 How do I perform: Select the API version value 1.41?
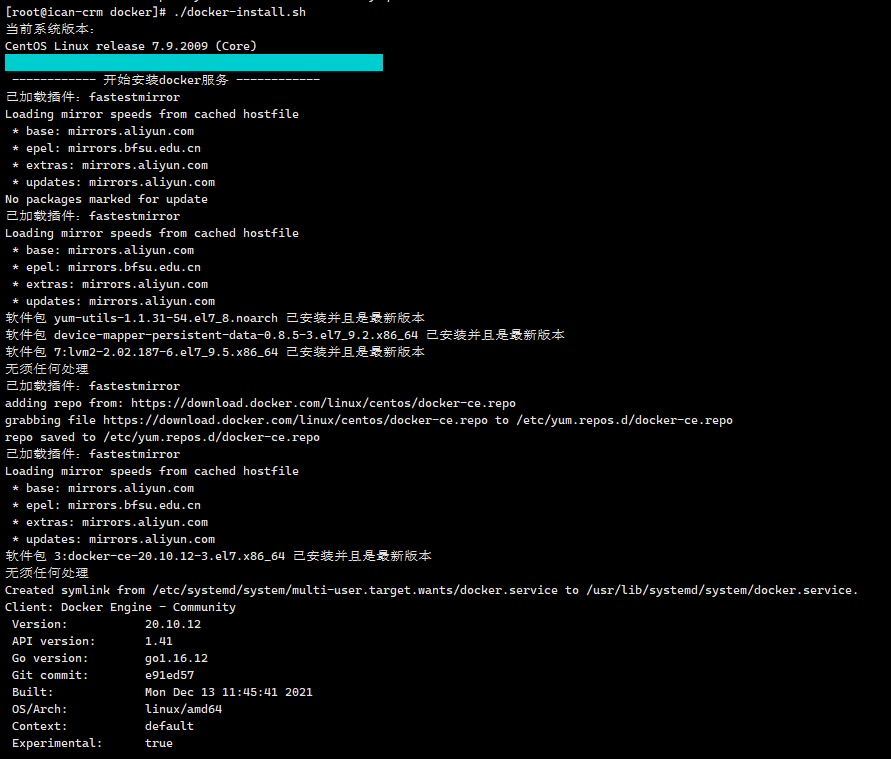point(159,641)
